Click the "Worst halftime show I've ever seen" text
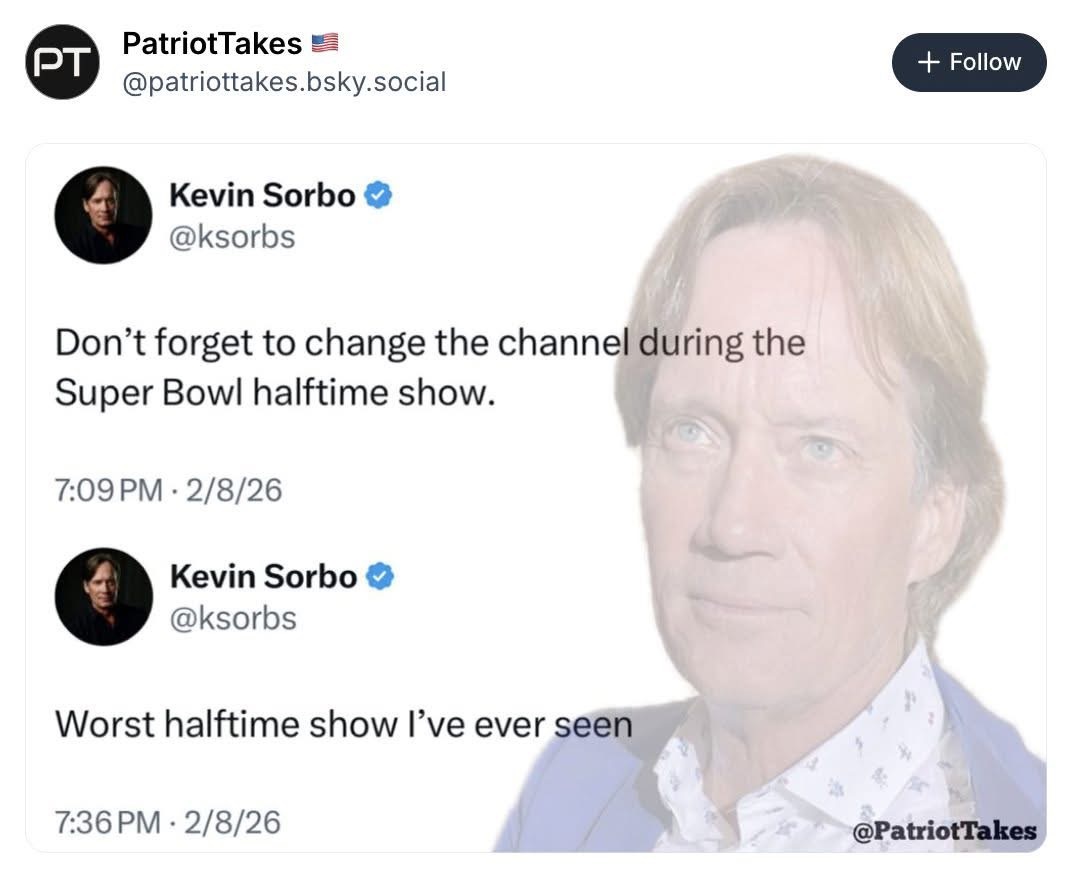The width and height of the screenshot is (1076, 882). click(x=343, y=723)
